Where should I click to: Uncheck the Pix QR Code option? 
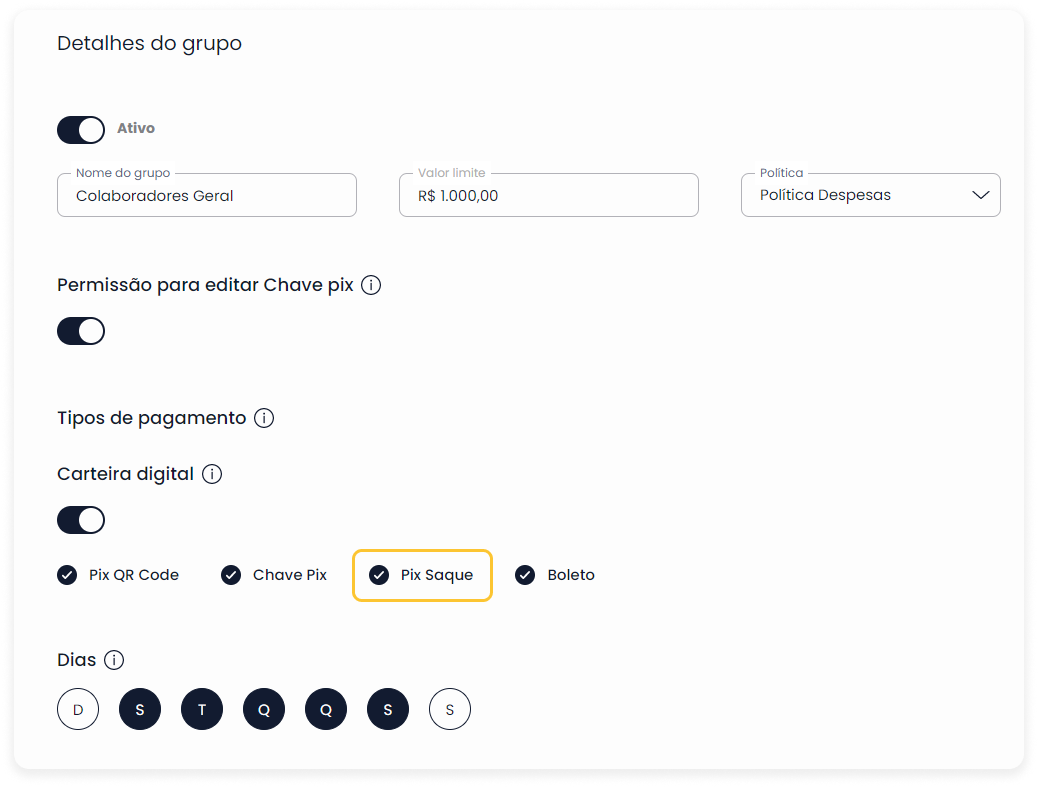click(x=67, y=575)
